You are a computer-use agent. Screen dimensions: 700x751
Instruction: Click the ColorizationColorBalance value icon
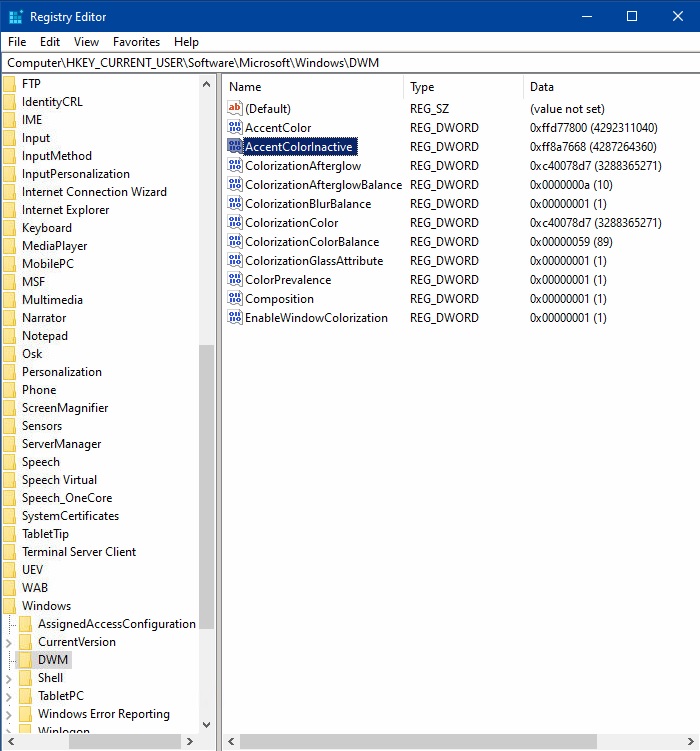point(235,241)
